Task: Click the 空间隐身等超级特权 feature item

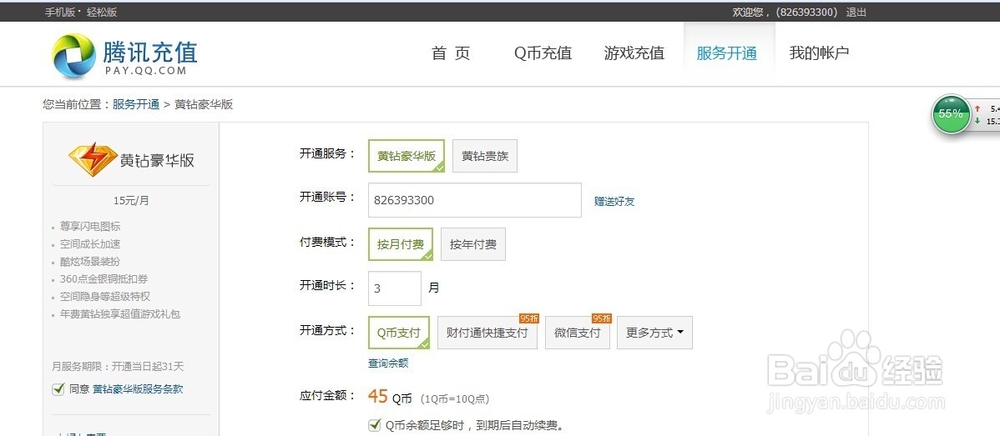Action: tap(105, 296)
